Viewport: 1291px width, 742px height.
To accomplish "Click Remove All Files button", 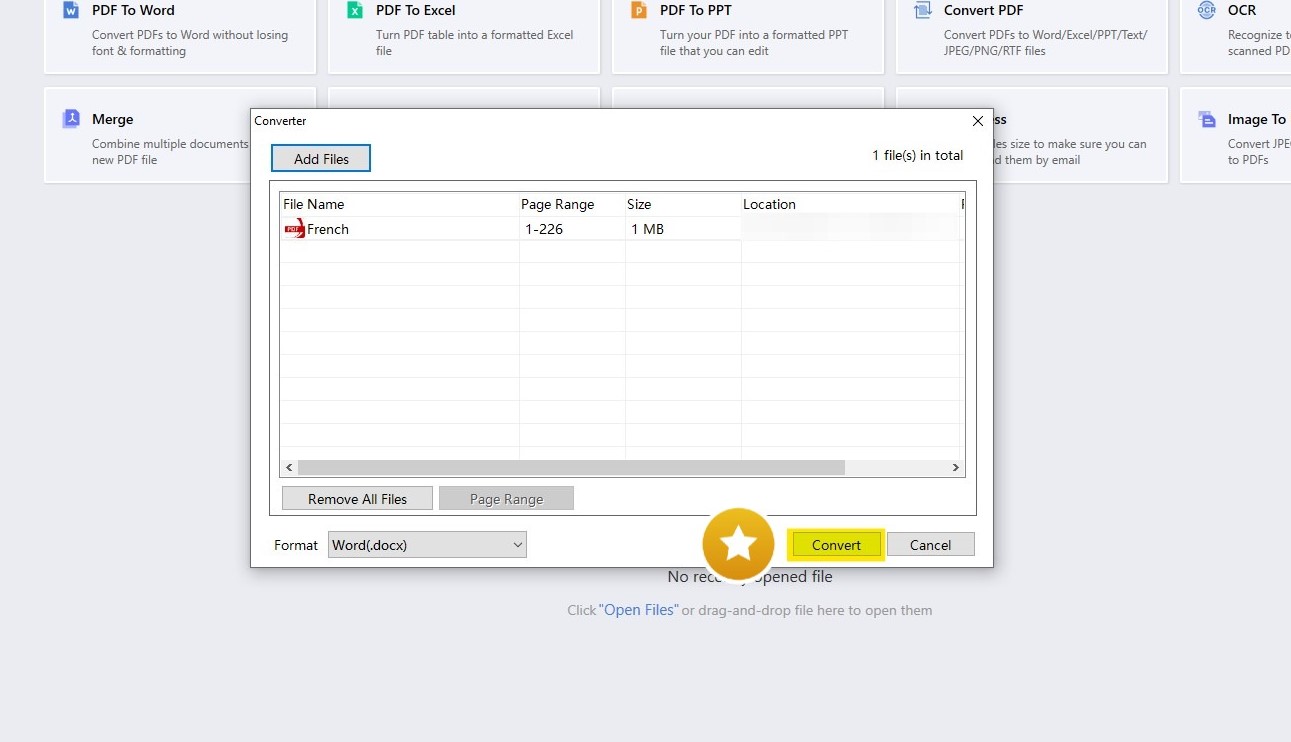I will pyautogui.click(x=357, y=499).
